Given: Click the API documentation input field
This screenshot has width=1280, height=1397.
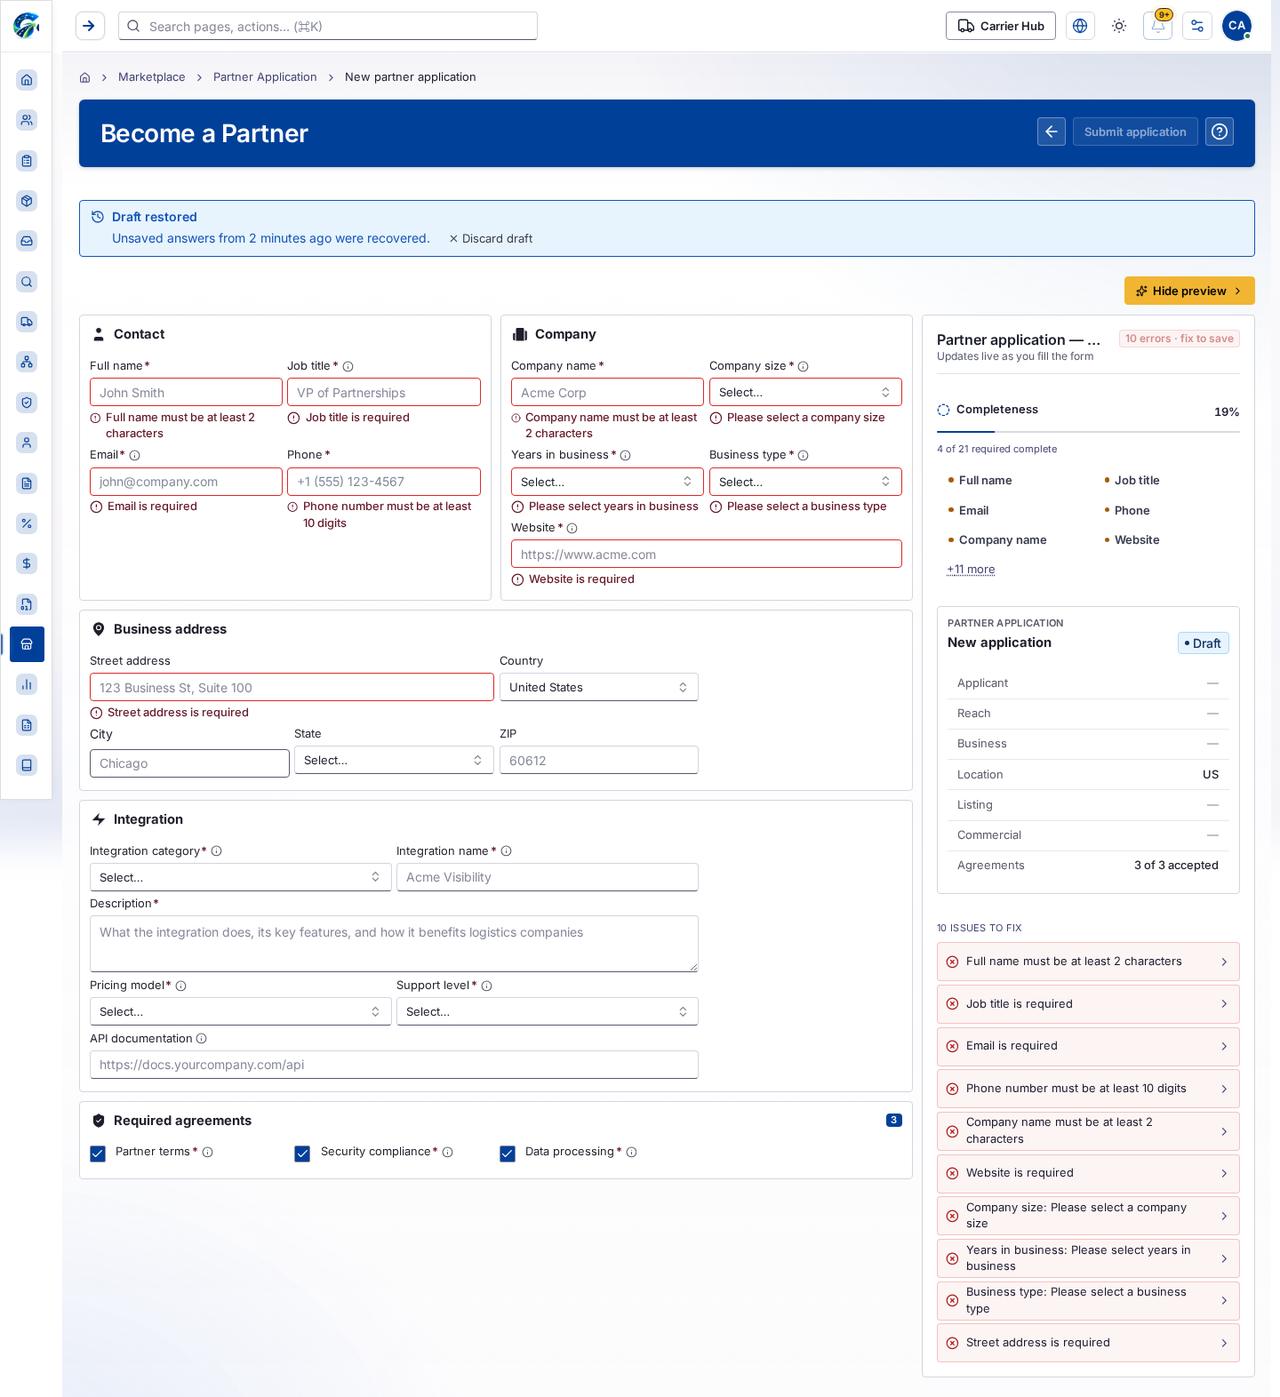Looking at the screenshot, I should pos(394,1065).
